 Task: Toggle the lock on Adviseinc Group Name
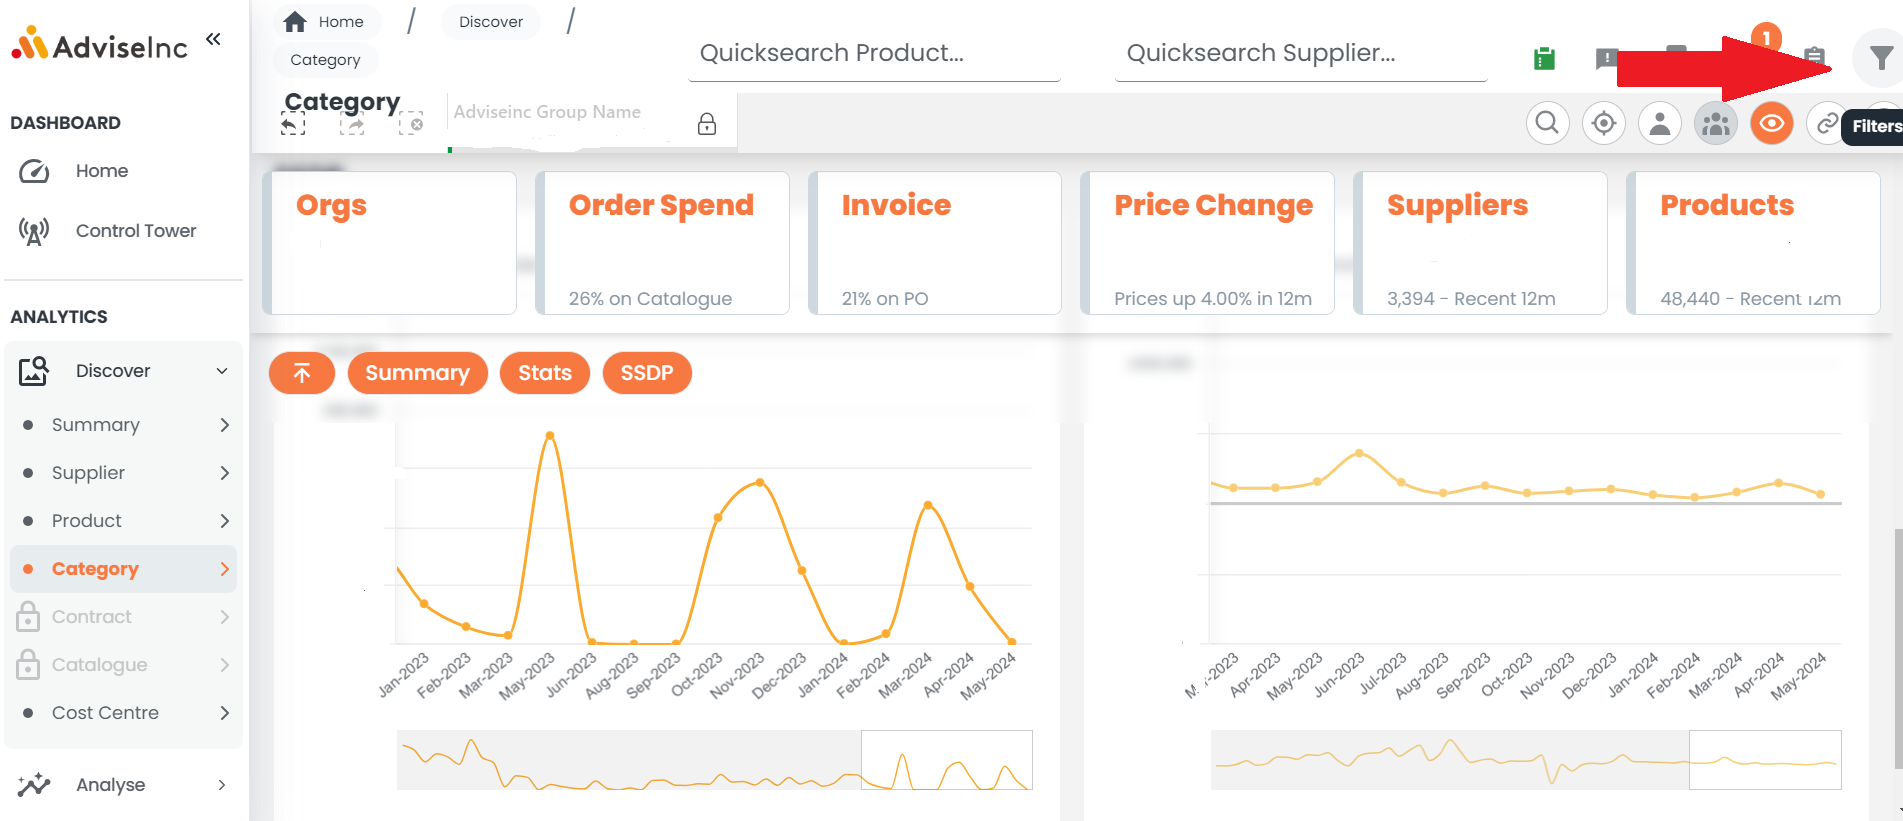[707, 124]
